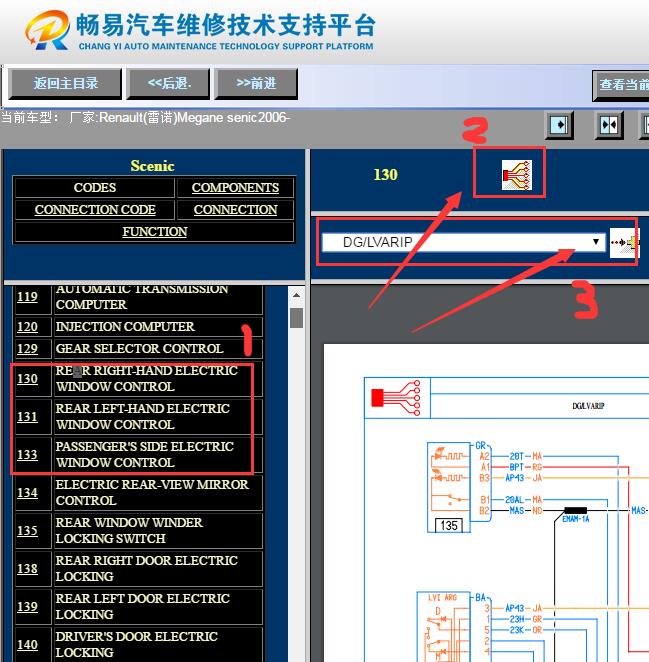Click the LVI ARG component in diagram
Viewport: 649px width, 662px height.
443,627
